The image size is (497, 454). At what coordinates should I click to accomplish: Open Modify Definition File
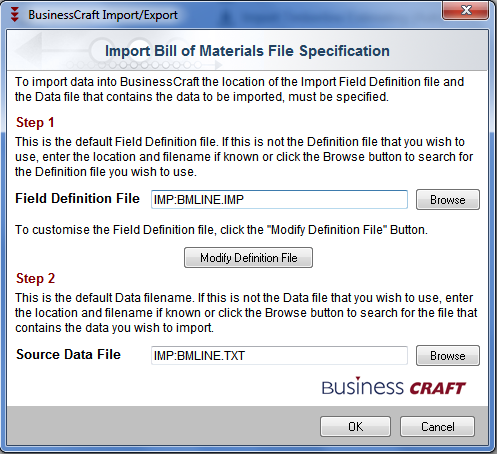248,258
